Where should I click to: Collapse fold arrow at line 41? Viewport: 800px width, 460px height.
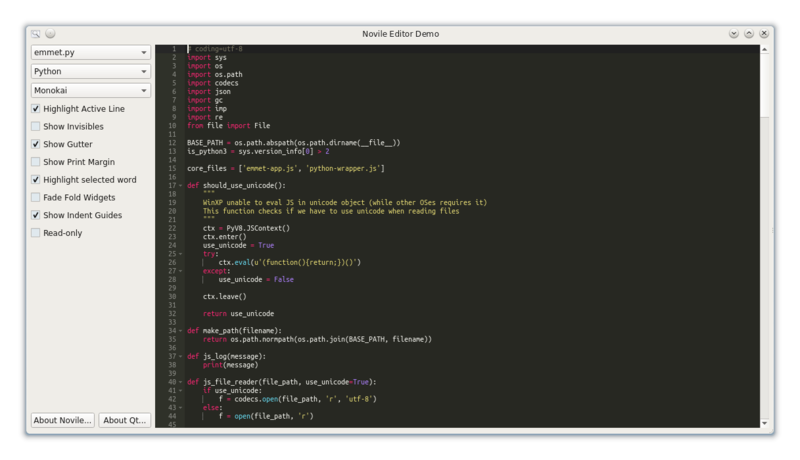point(181,391)
